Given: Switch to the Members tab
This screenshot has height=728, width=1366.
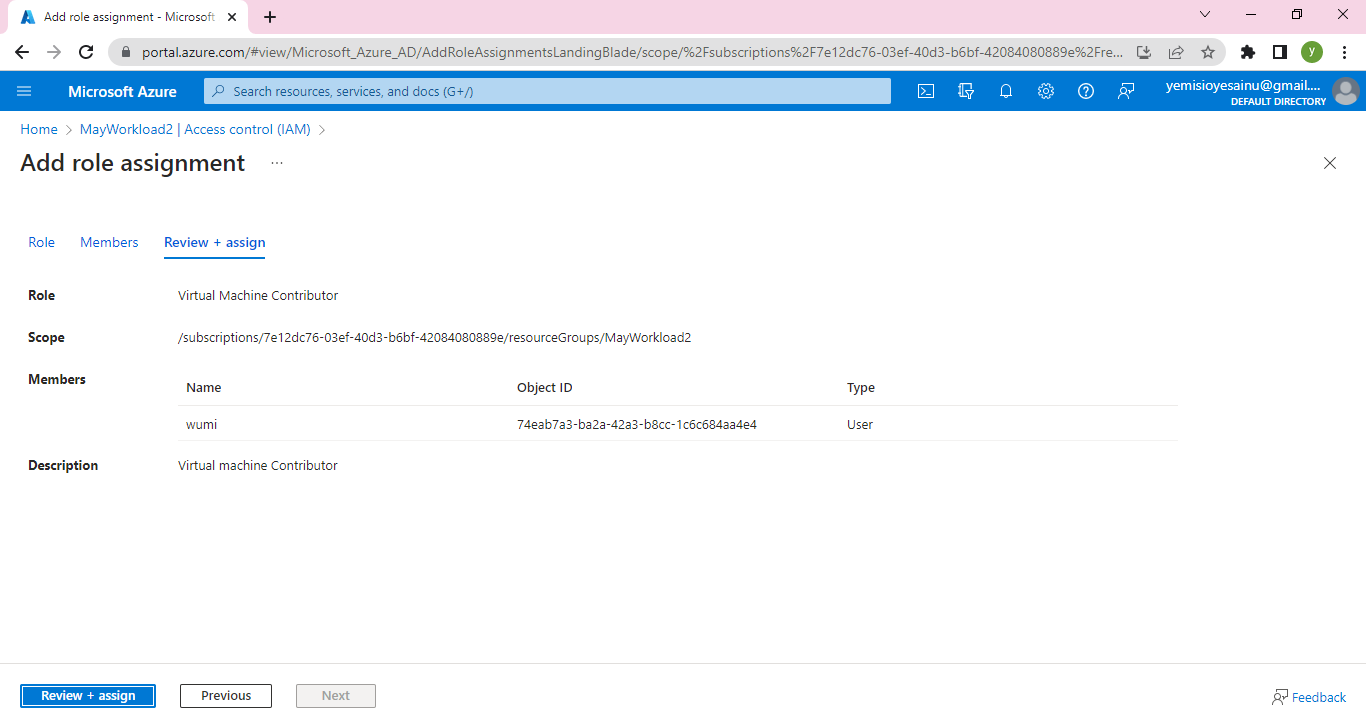Looking at the screenshot, I should (109, 242).
